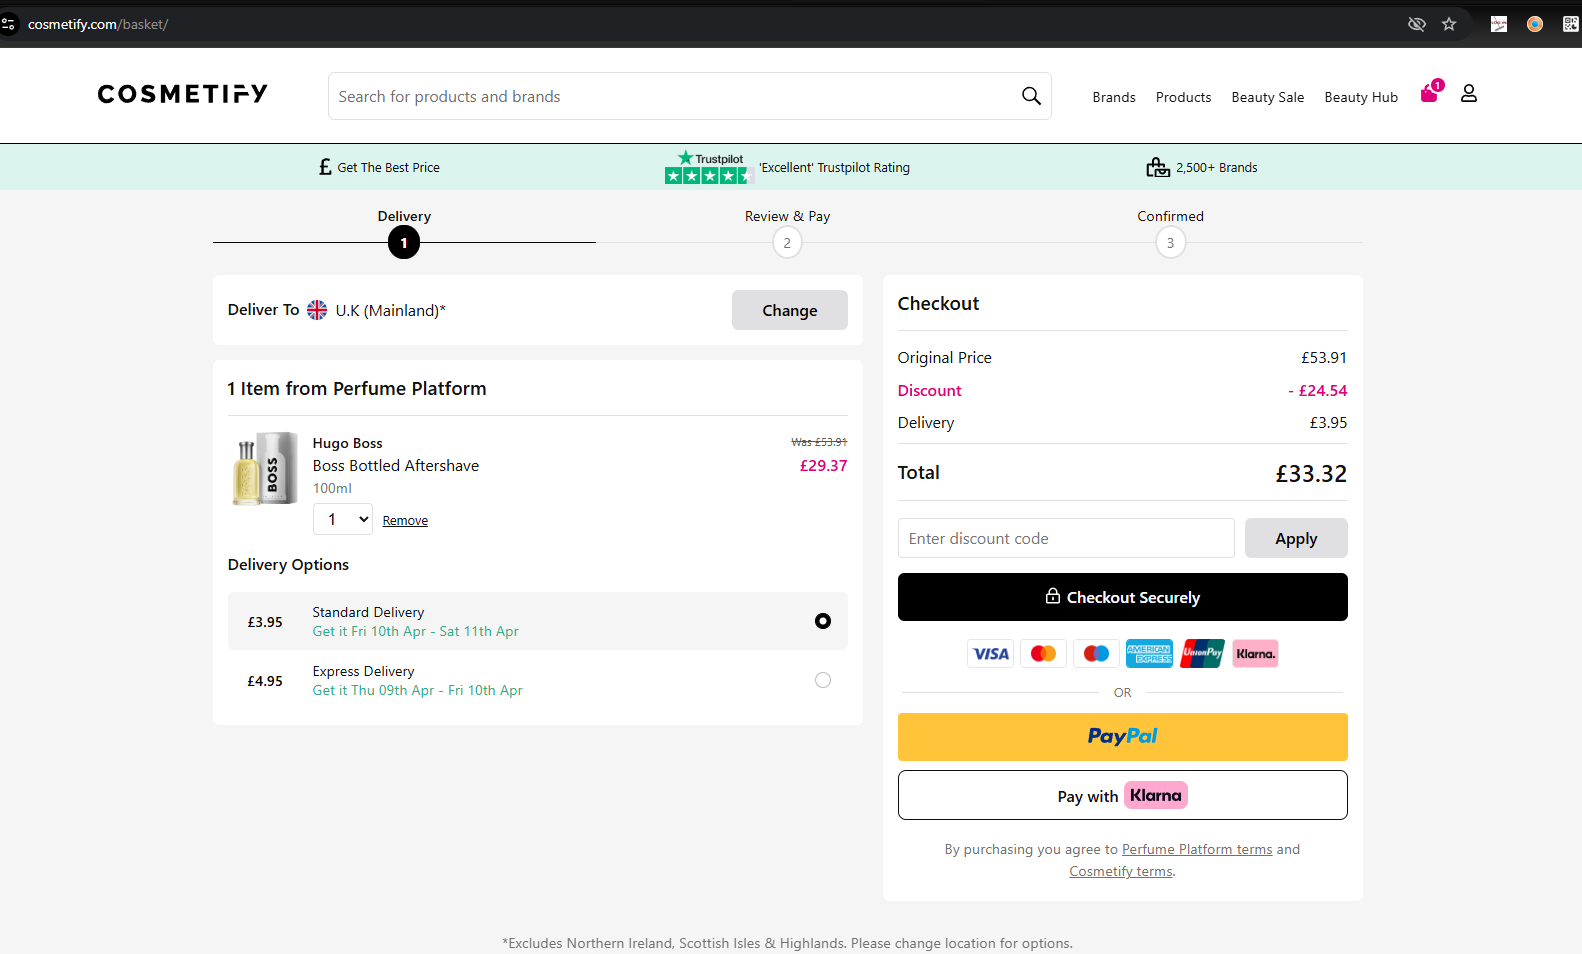Image resolution: width=1582 pixels, height=954 pixels.
Task: Click the sale price £29.37
Action: (823, 465)
